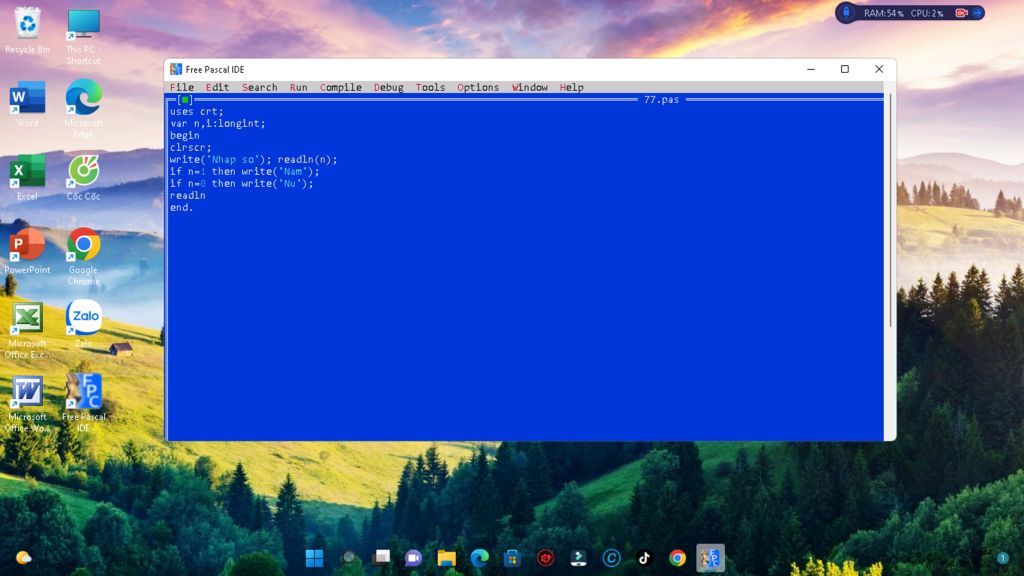Open the Compile menu

pyautogui.click(x=340, y=87)
